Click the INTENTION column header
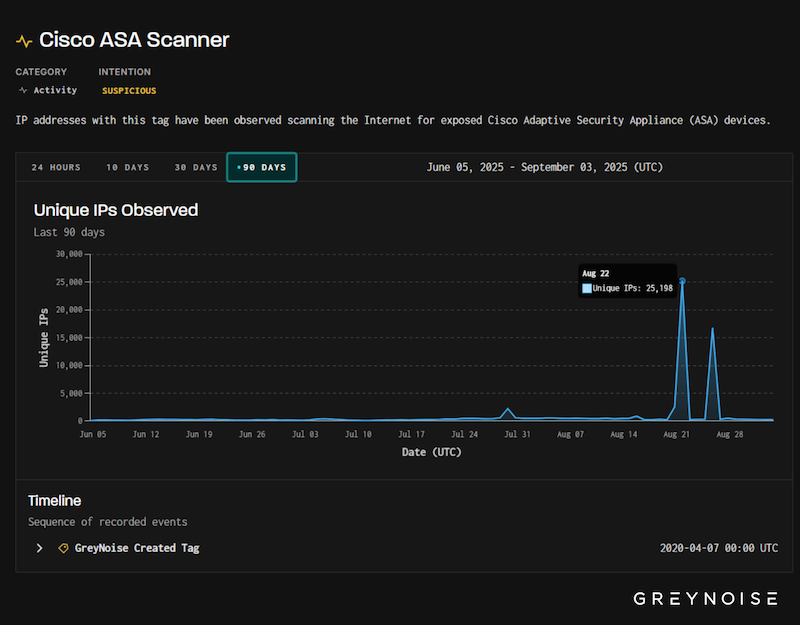Image resolution: width=800 pixels, height=625 pixels. (x=124, y=72)
